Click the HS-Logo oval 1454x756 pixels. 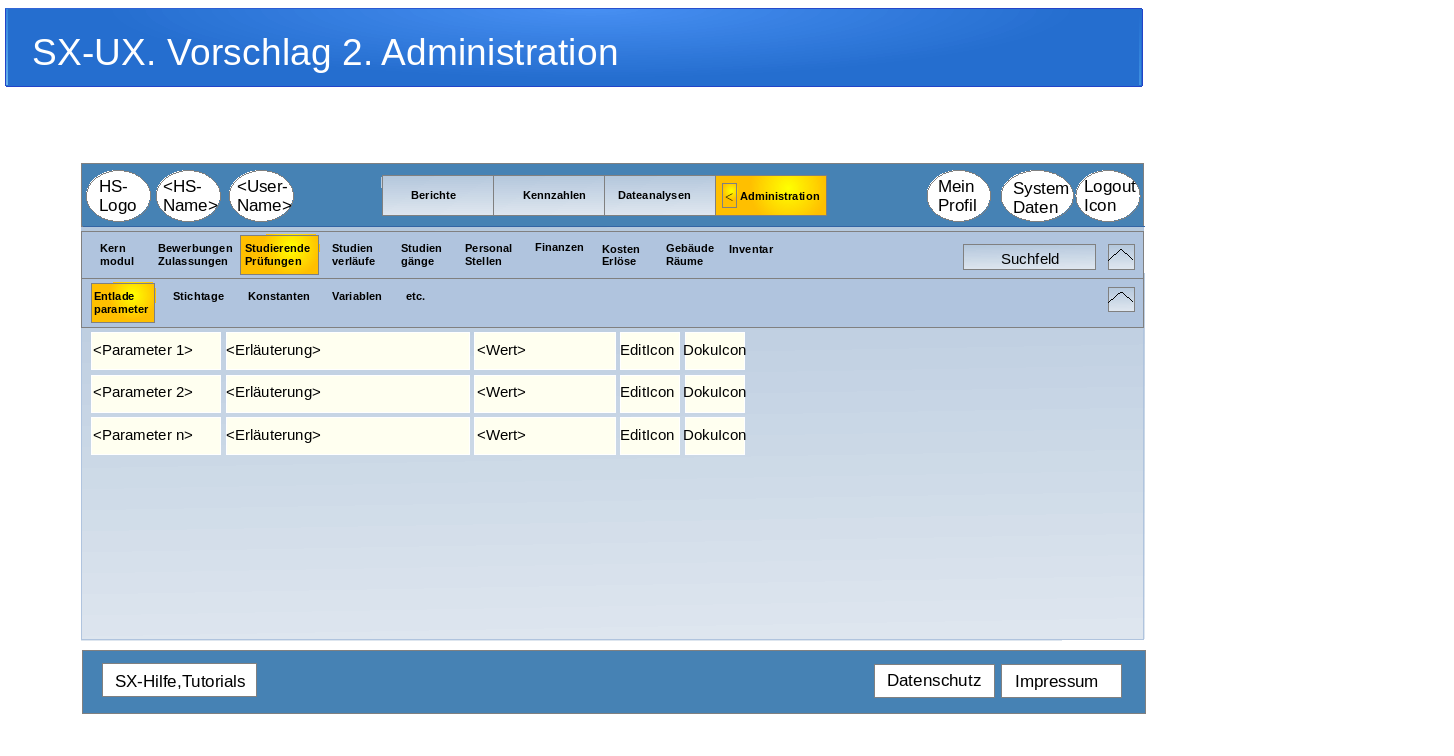(x=118, y=196)
